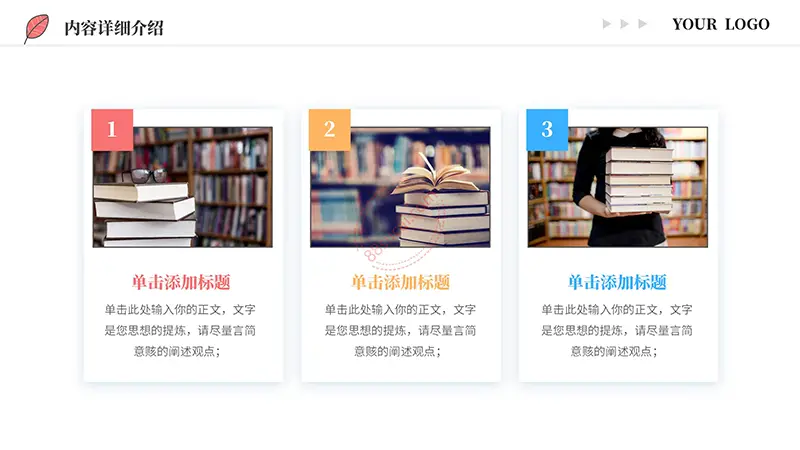Image resolution: width=800 pixels, height=450 pixels.
Task: Click the middle gray arrow triangle
Action: pos(624,24)
